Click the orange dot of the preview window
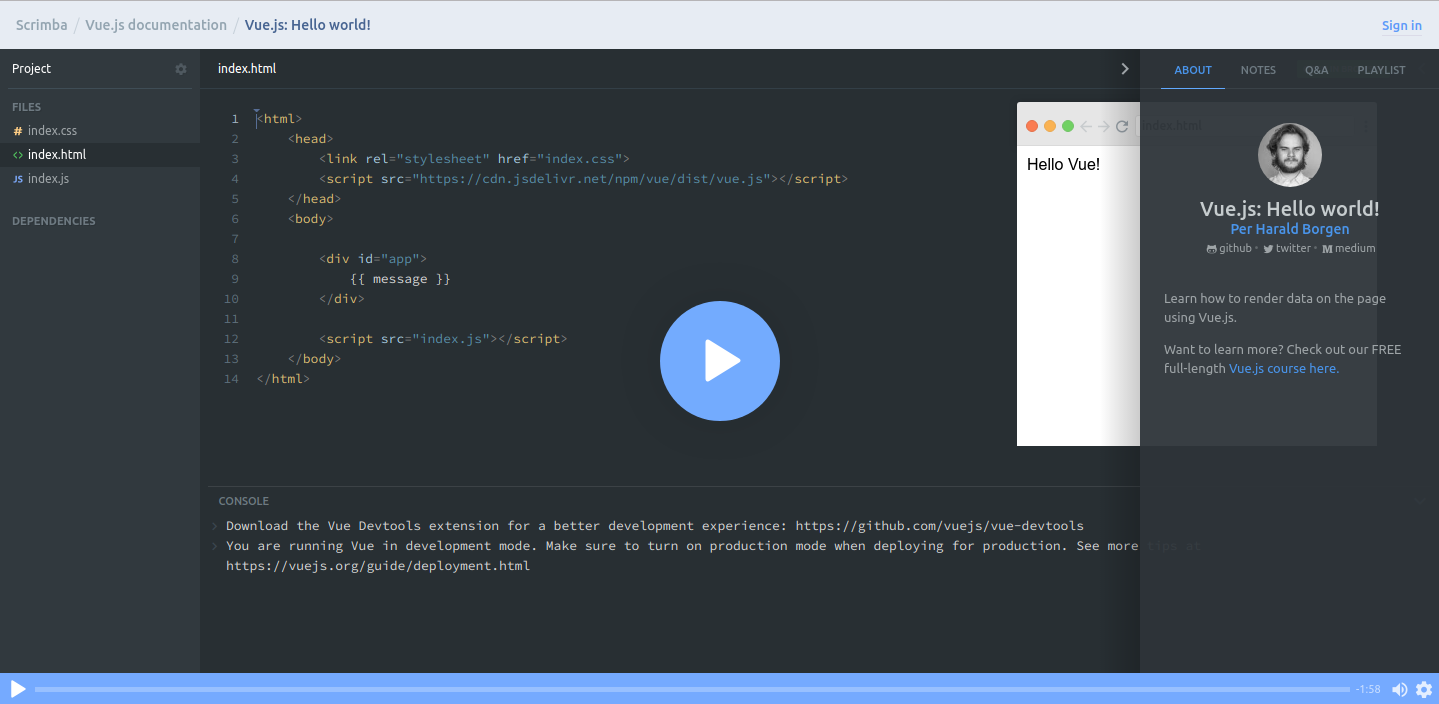Image resolution: width=1439 pixels, height=704 pixels. coord(1050,126)
